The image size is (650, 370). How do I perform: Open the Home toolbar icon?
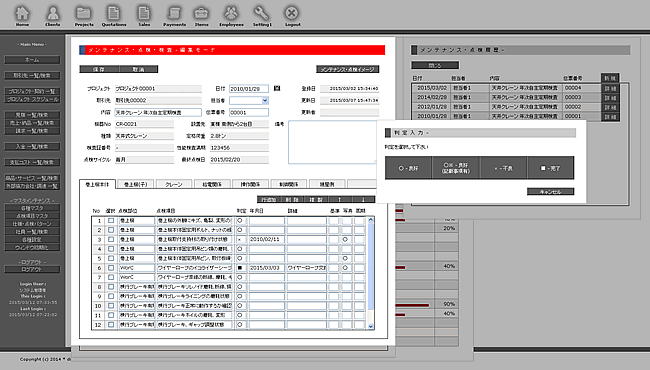pyautogui.click(x=22, y=13)
